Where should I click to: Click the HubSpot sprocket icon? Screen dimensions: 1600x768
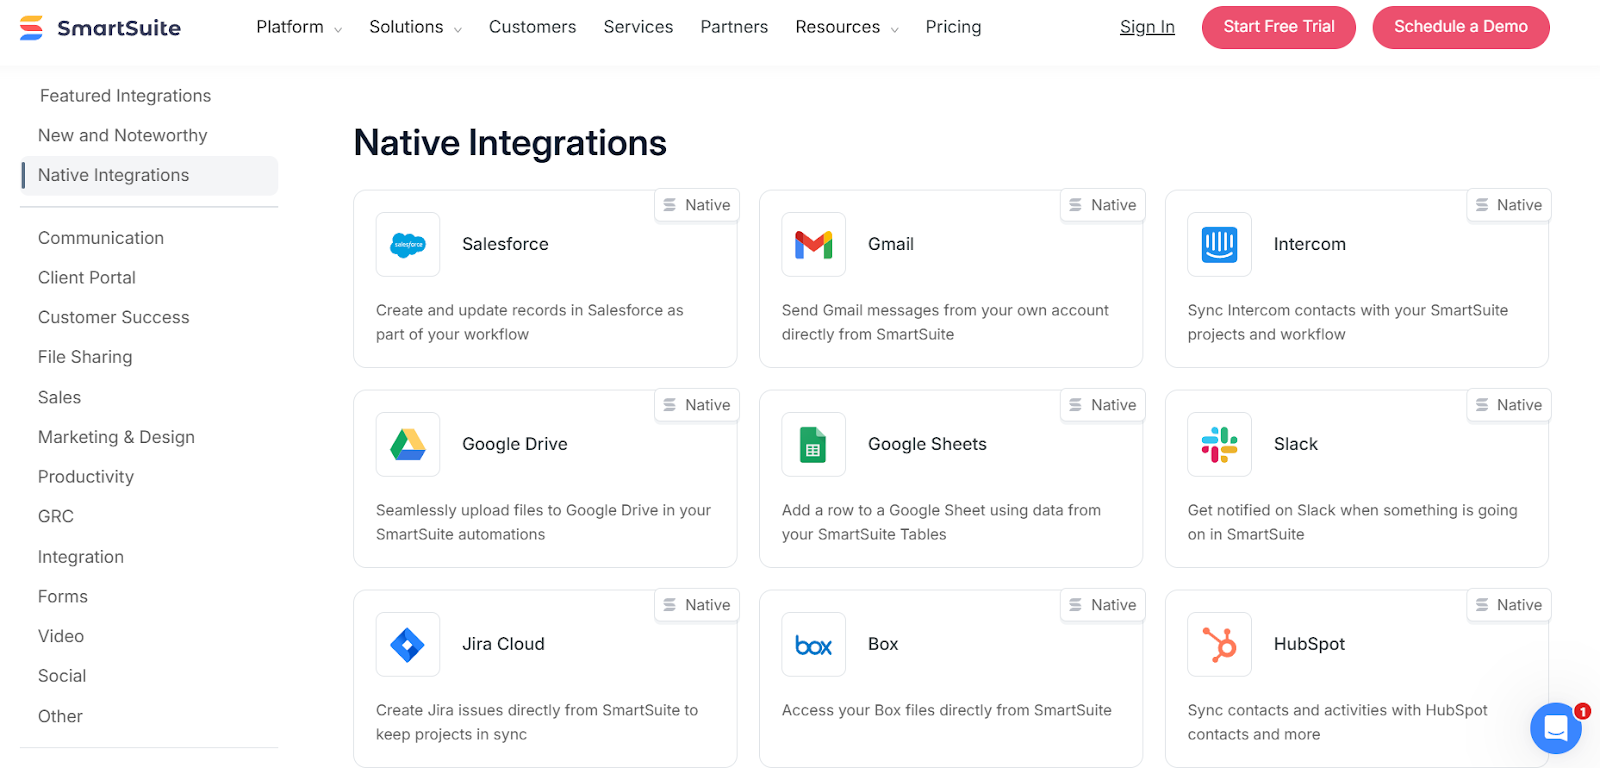[1219, 644]
